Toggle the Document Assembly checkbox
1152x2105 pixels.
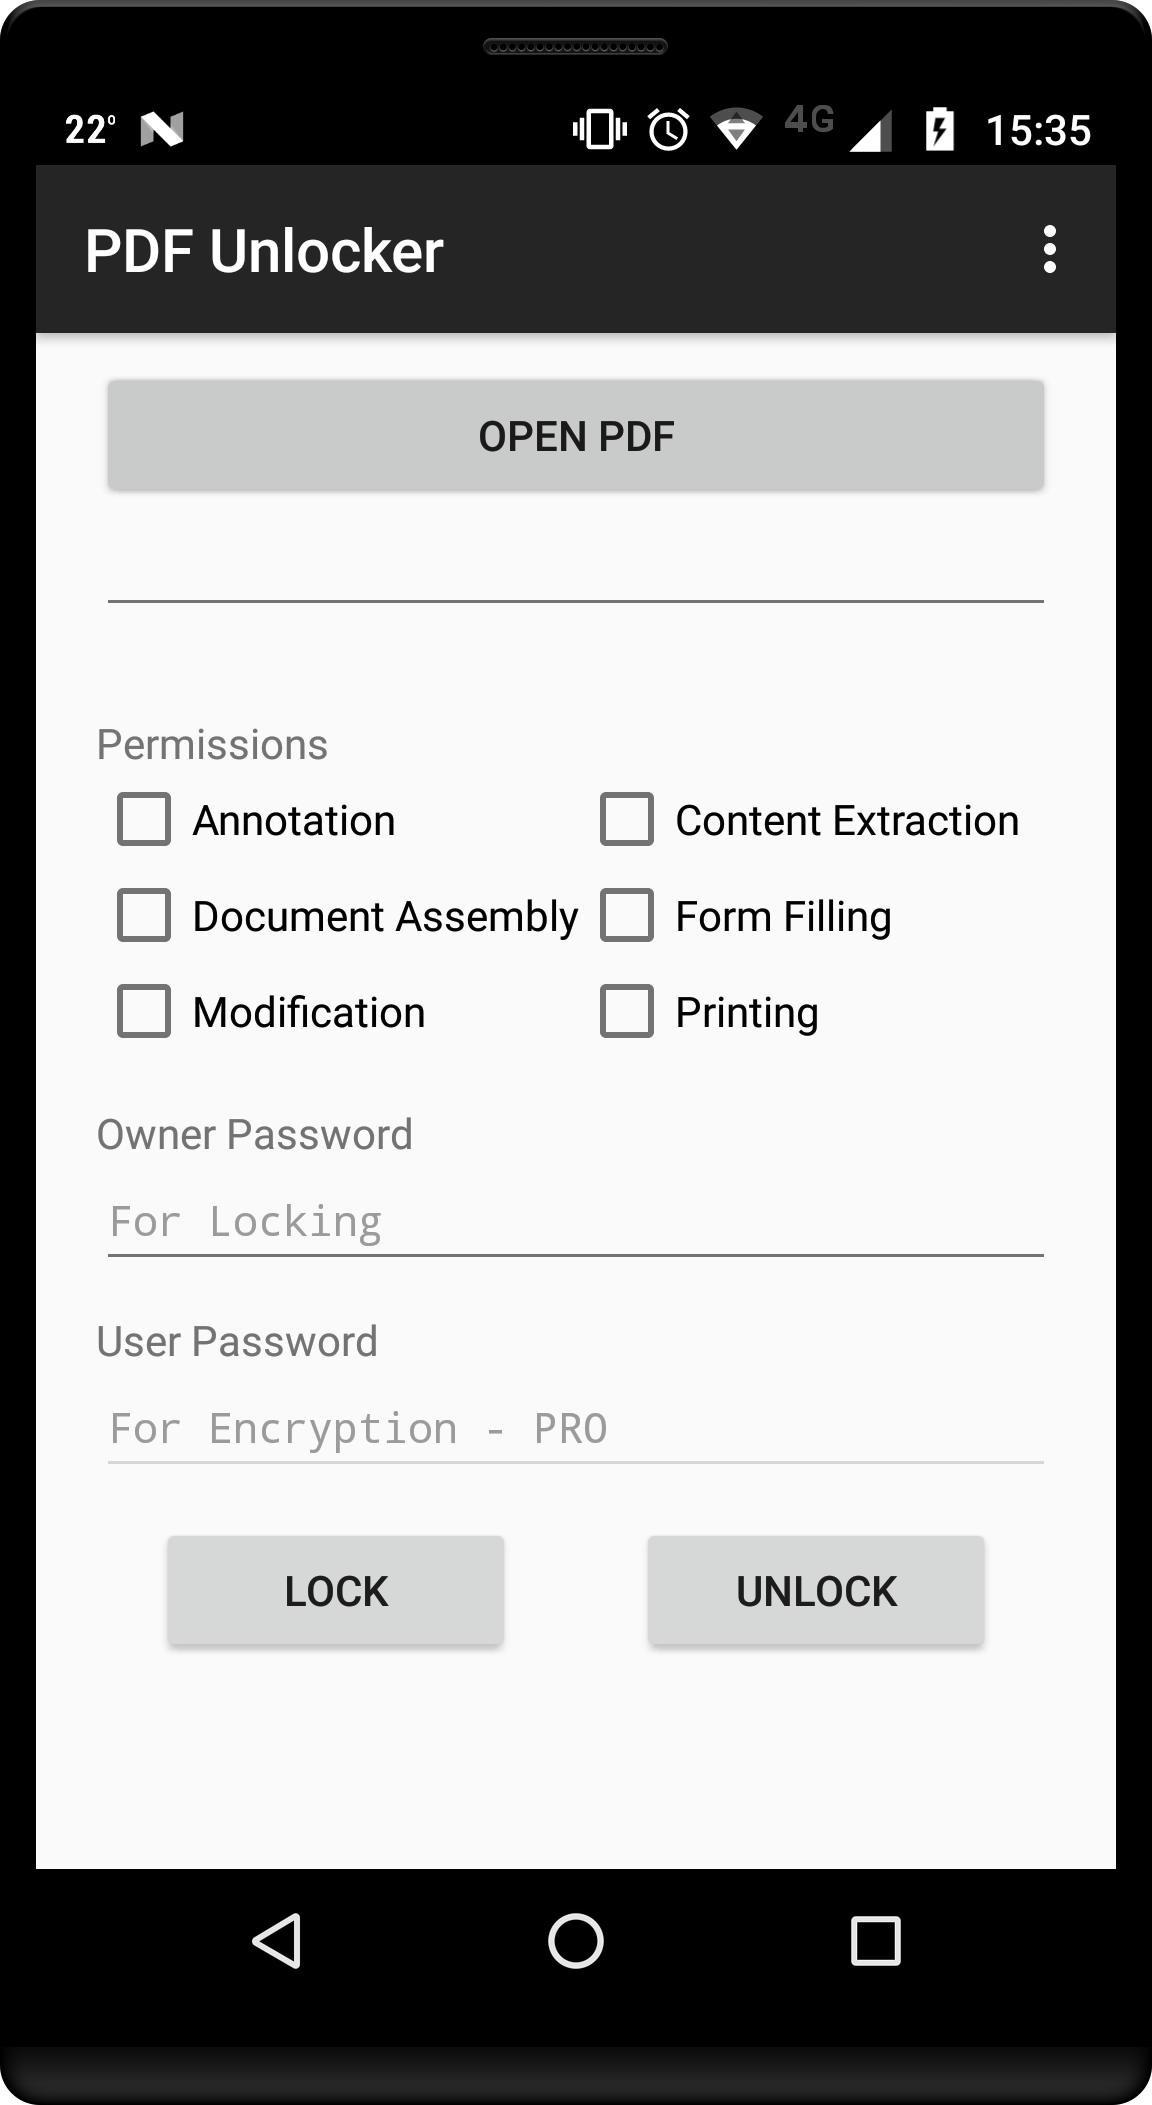click(144, 916)
